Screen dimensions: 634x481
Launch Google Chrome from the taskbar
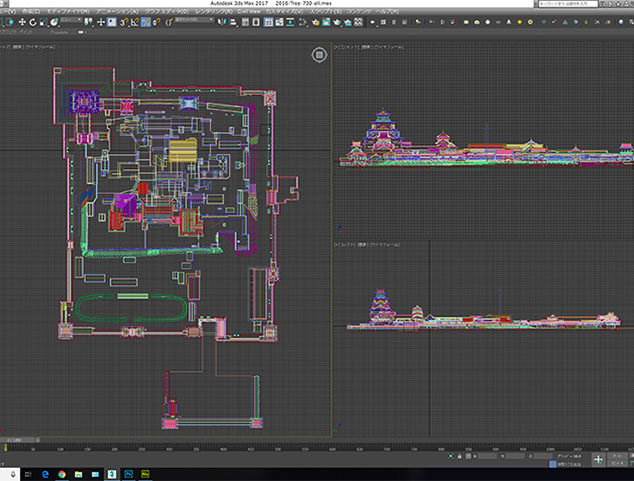pyautogui.click(x=61, y=472)
